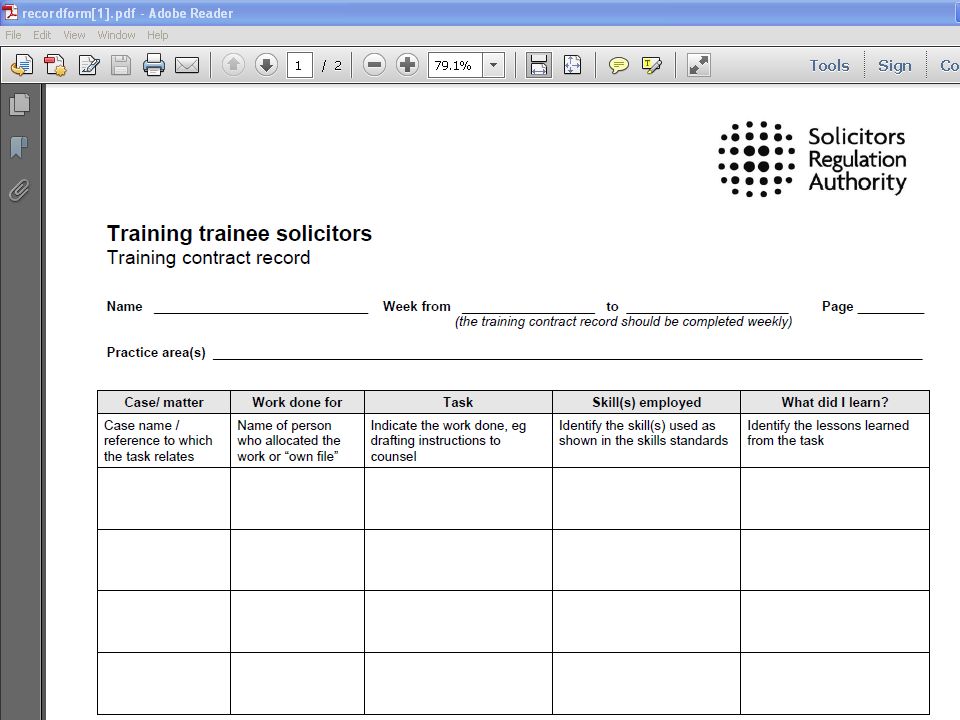Click the Name blank line in form

point(261,308)
